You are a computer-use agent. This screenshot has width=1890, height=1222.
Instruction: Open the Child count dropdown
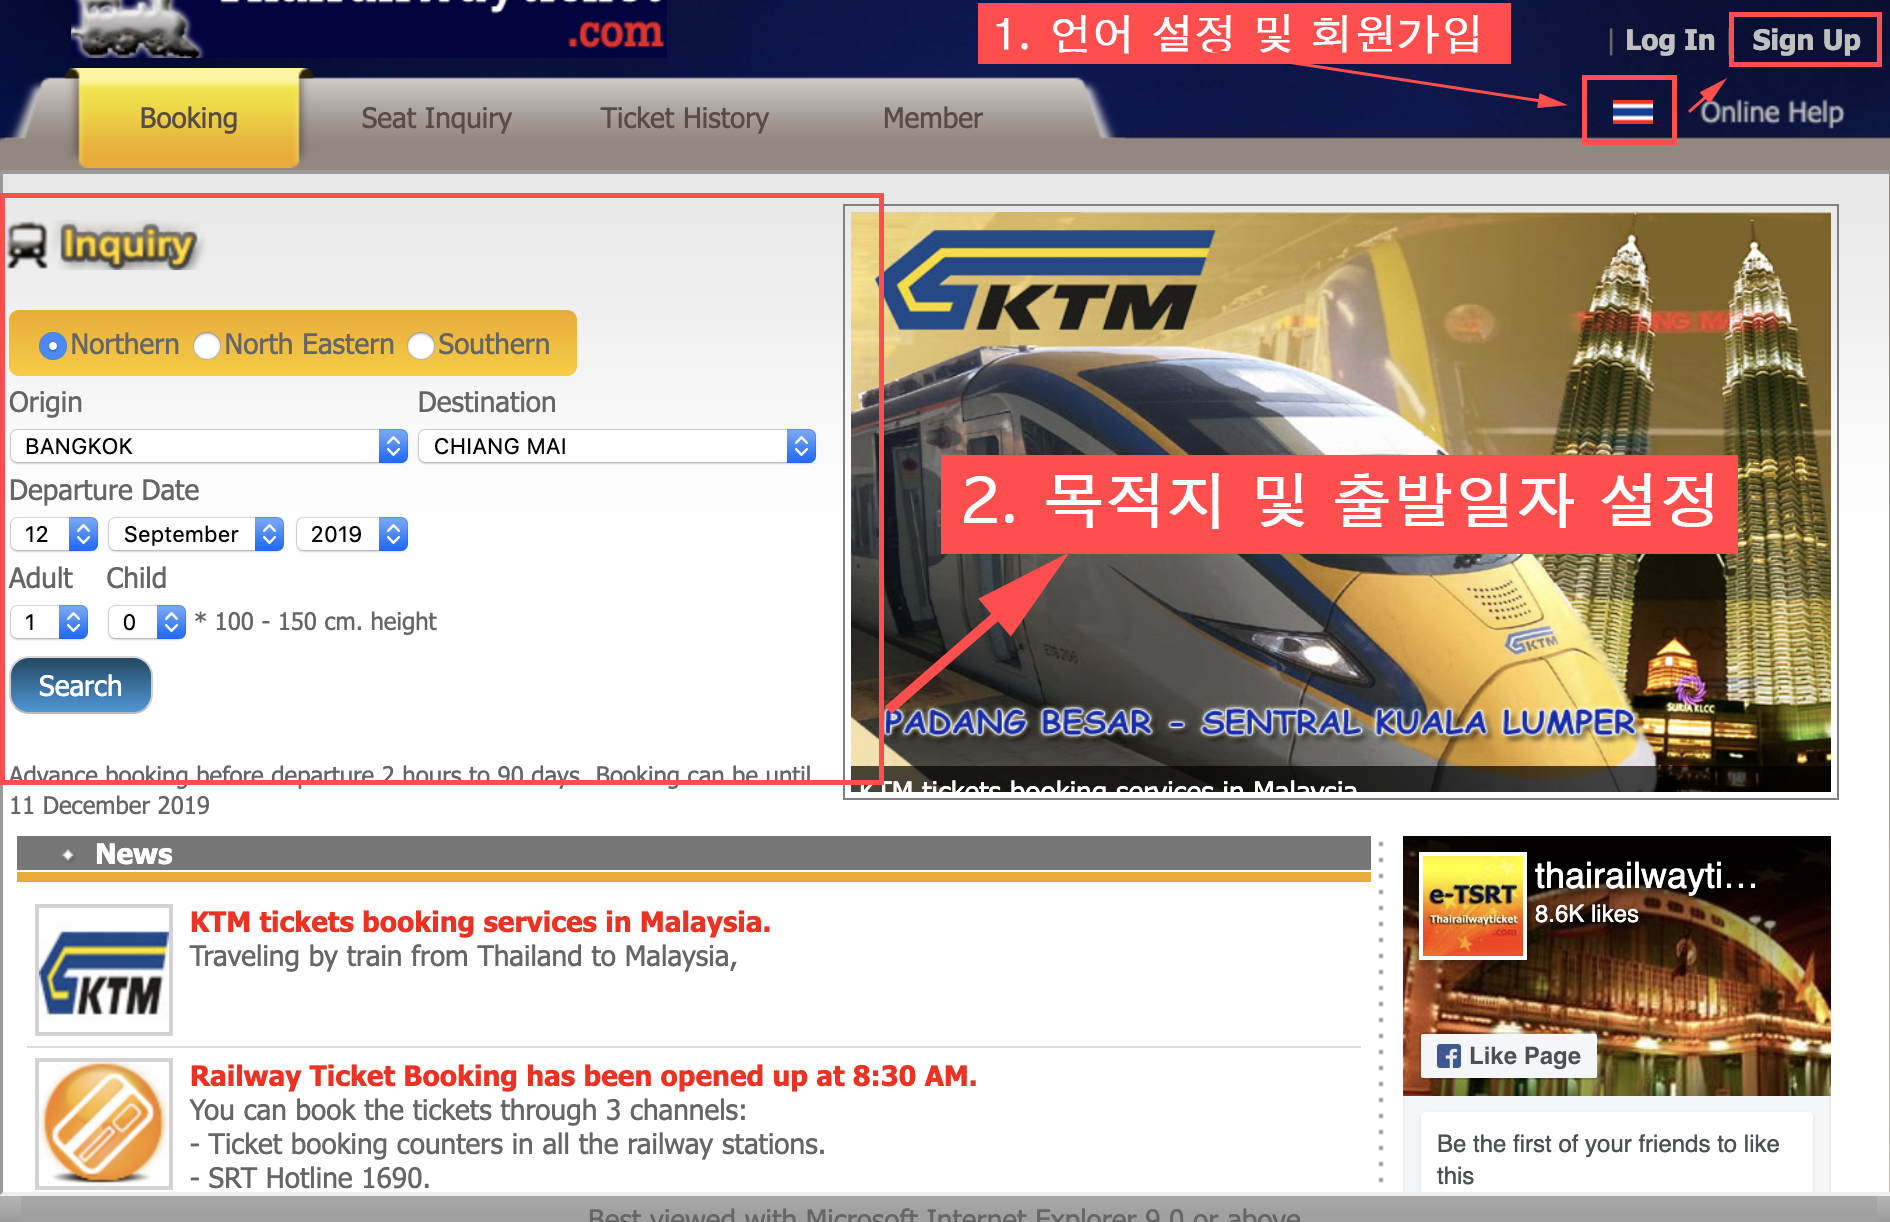pyautogui.click(x=147, y=622)
